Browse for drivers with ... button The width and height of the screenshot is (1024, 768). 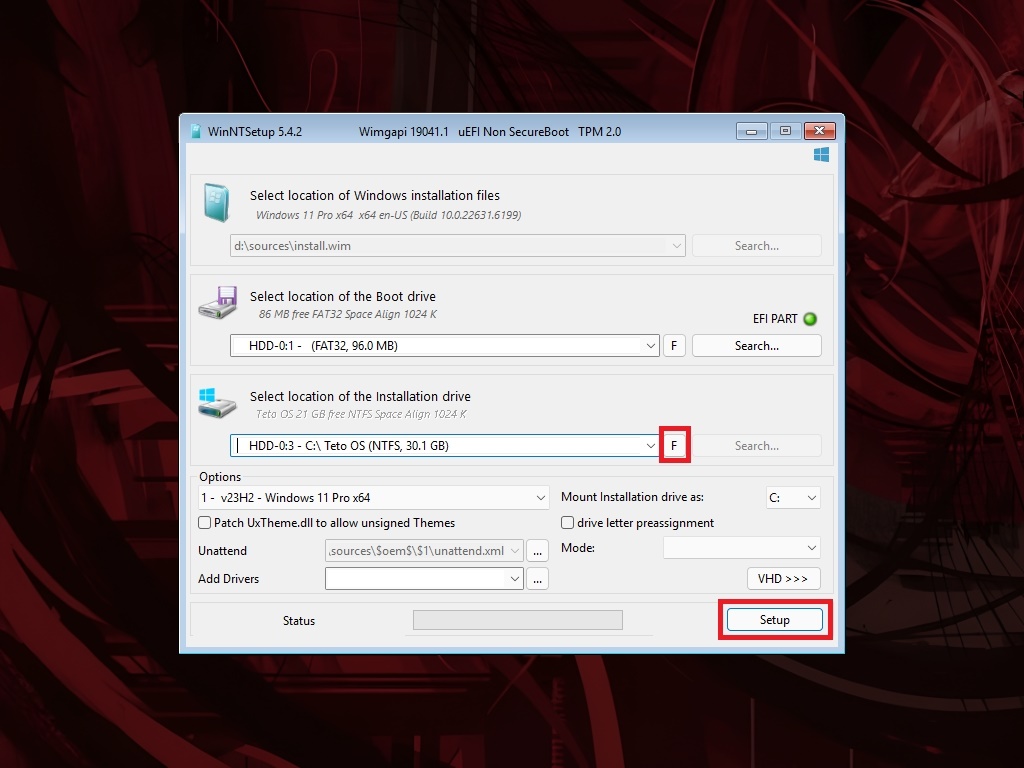pyautogui.click(x=537, y=579)
